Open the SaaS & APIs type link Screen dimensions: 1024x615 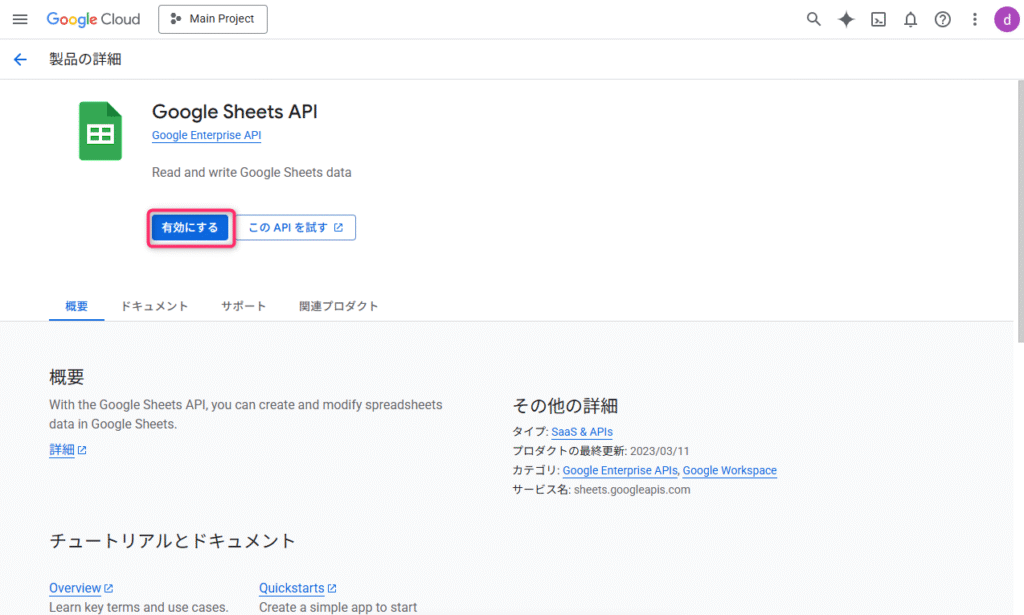[x=582, y=432]
